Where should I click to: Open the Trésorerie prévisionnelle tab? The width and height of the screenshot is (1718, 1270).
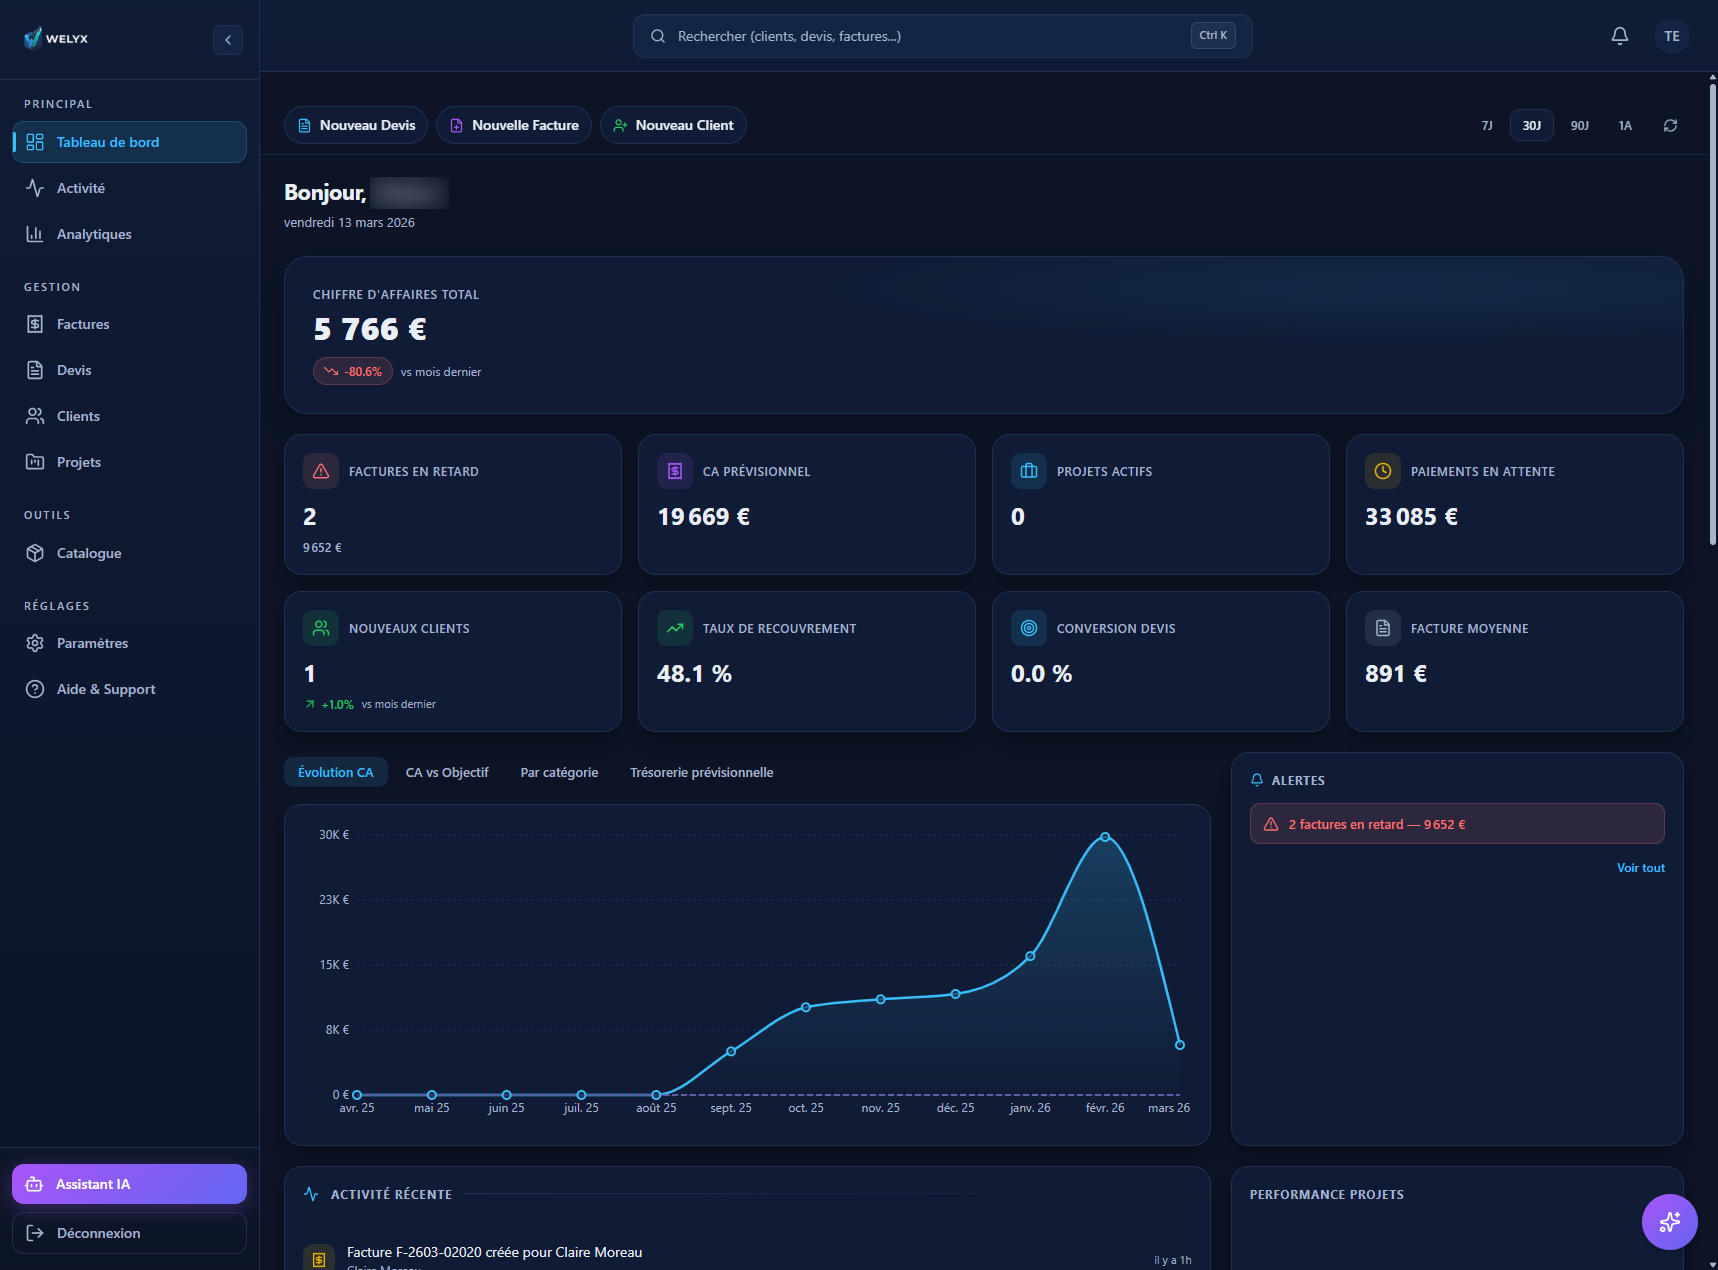701,772
